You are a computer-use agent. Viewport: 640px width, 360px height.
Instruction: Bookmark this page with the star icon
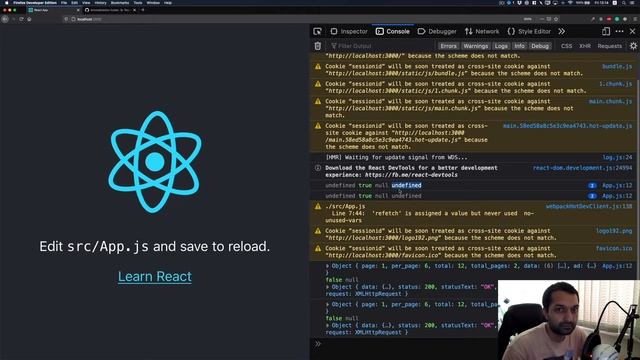[556, 19]
